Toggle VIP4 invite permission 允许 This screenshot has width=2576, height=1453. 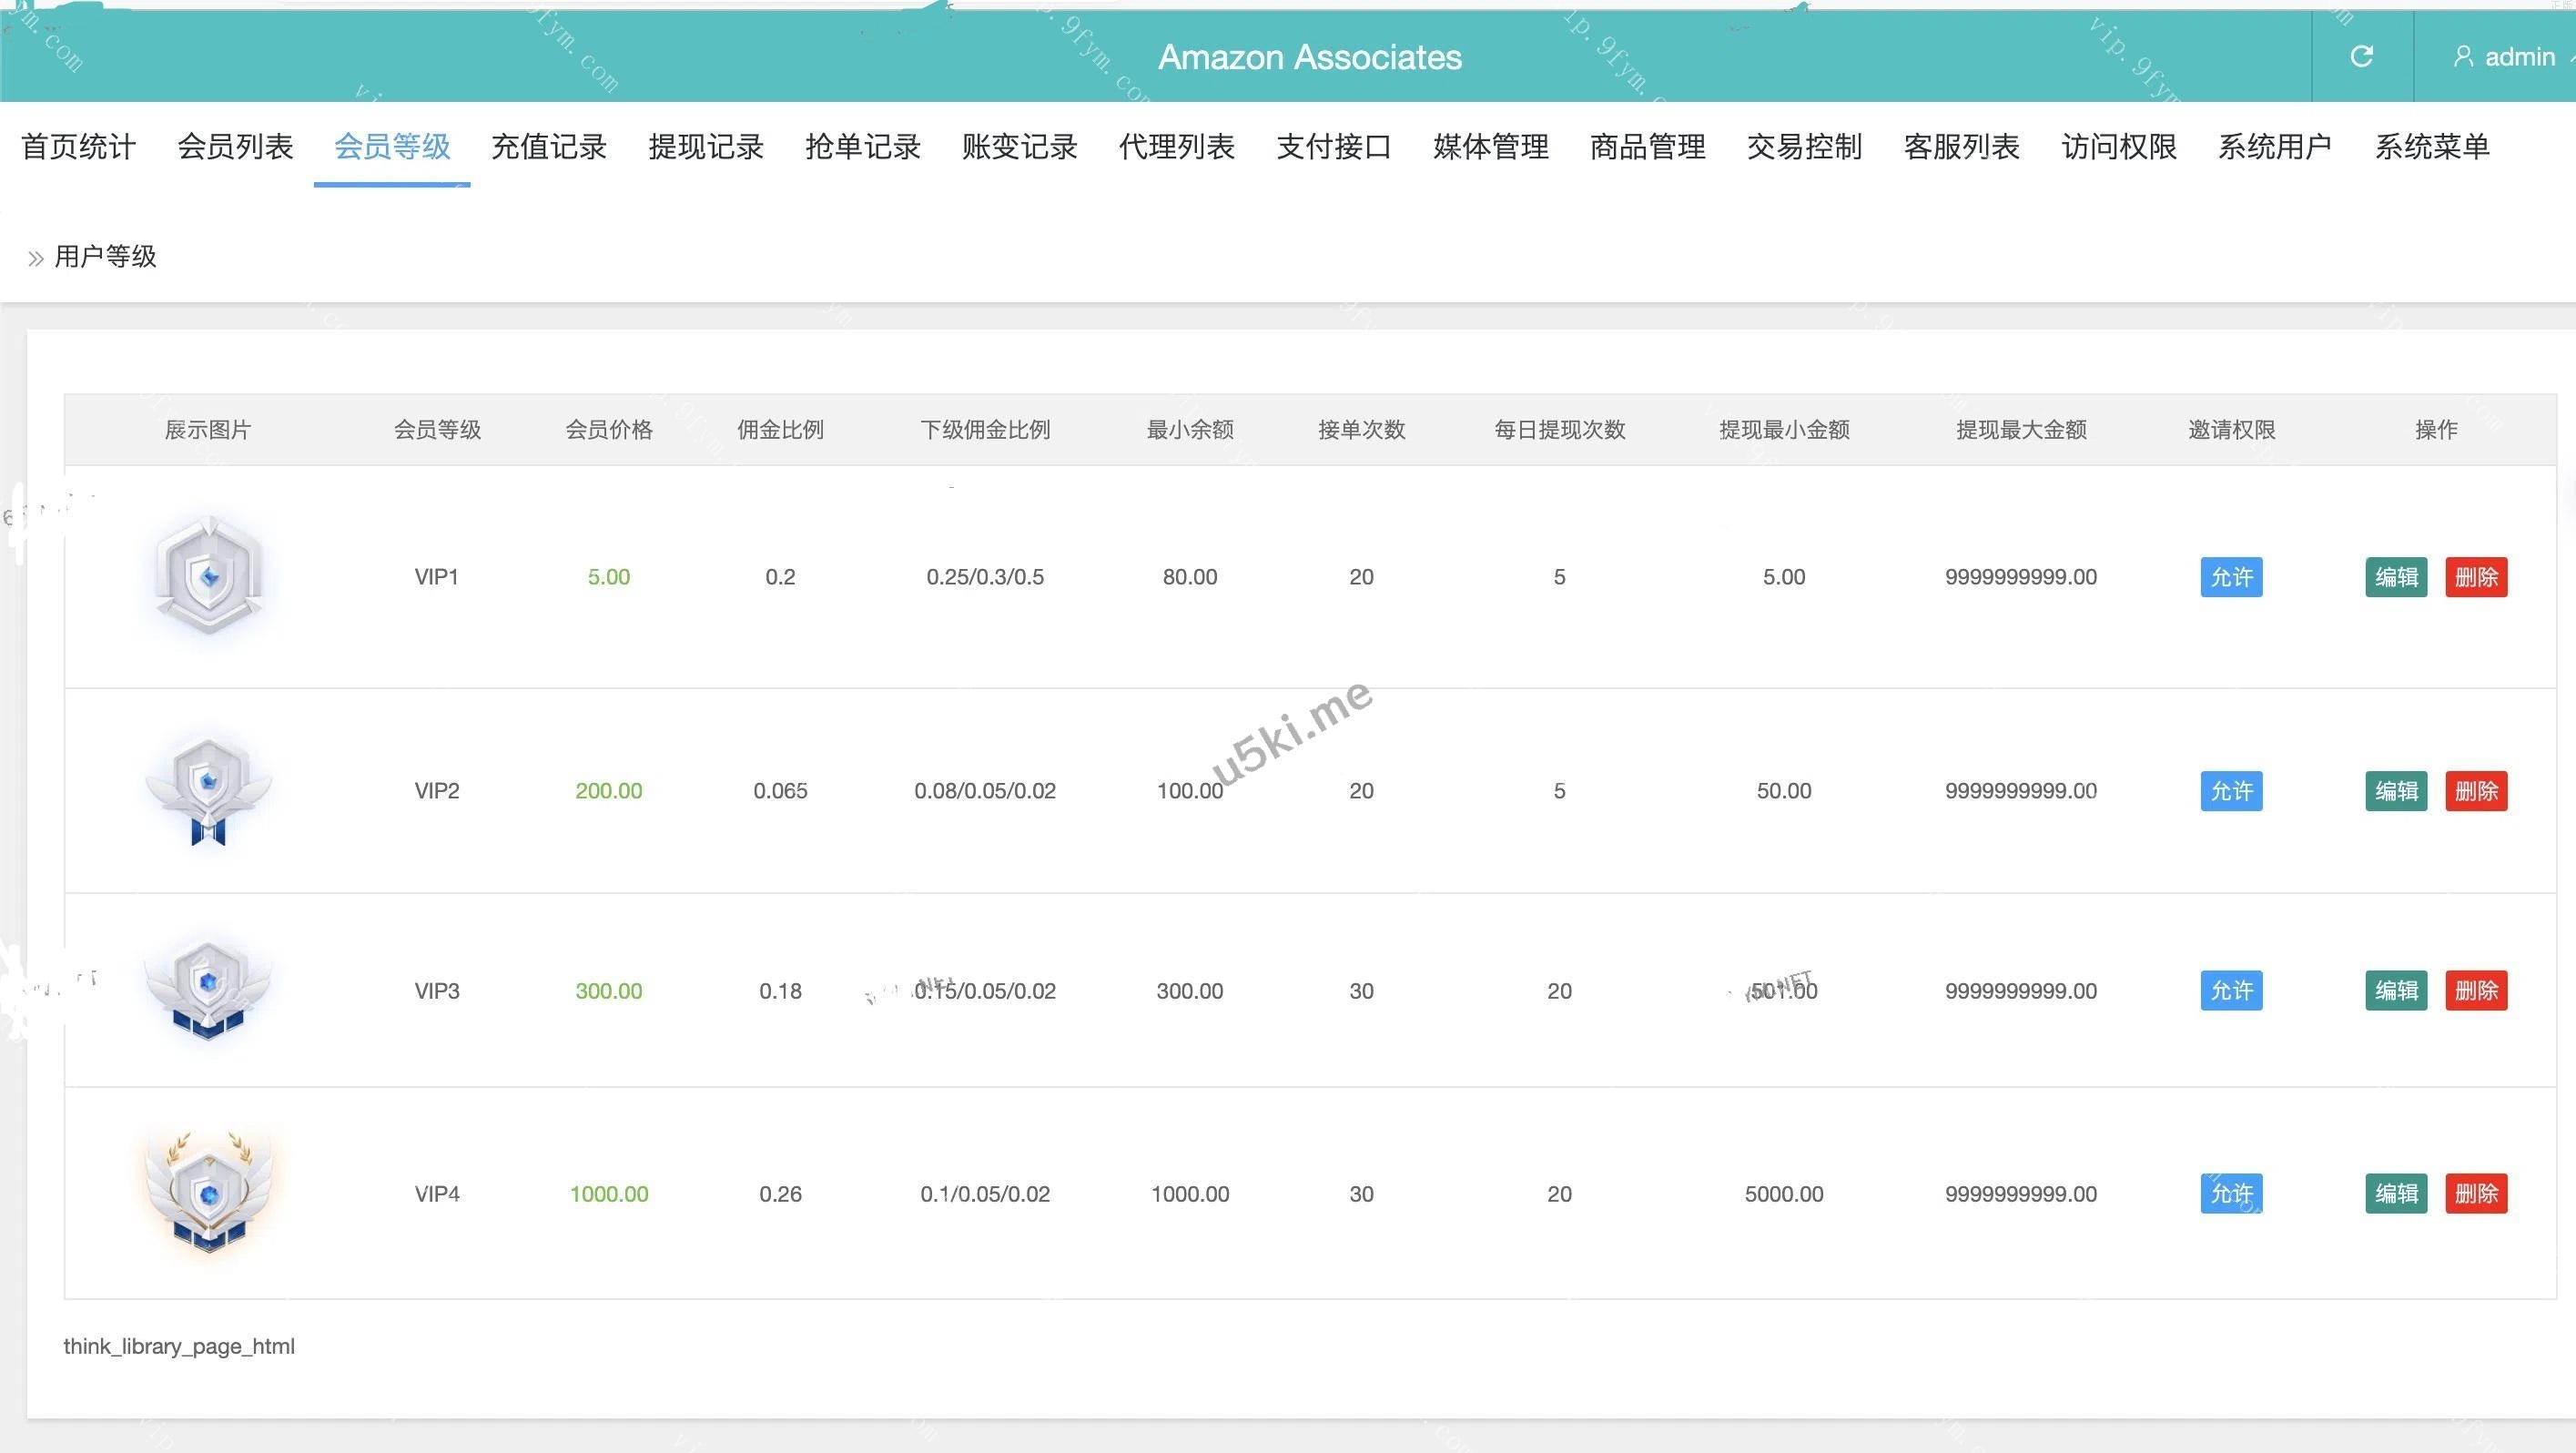point(2231,1193)
